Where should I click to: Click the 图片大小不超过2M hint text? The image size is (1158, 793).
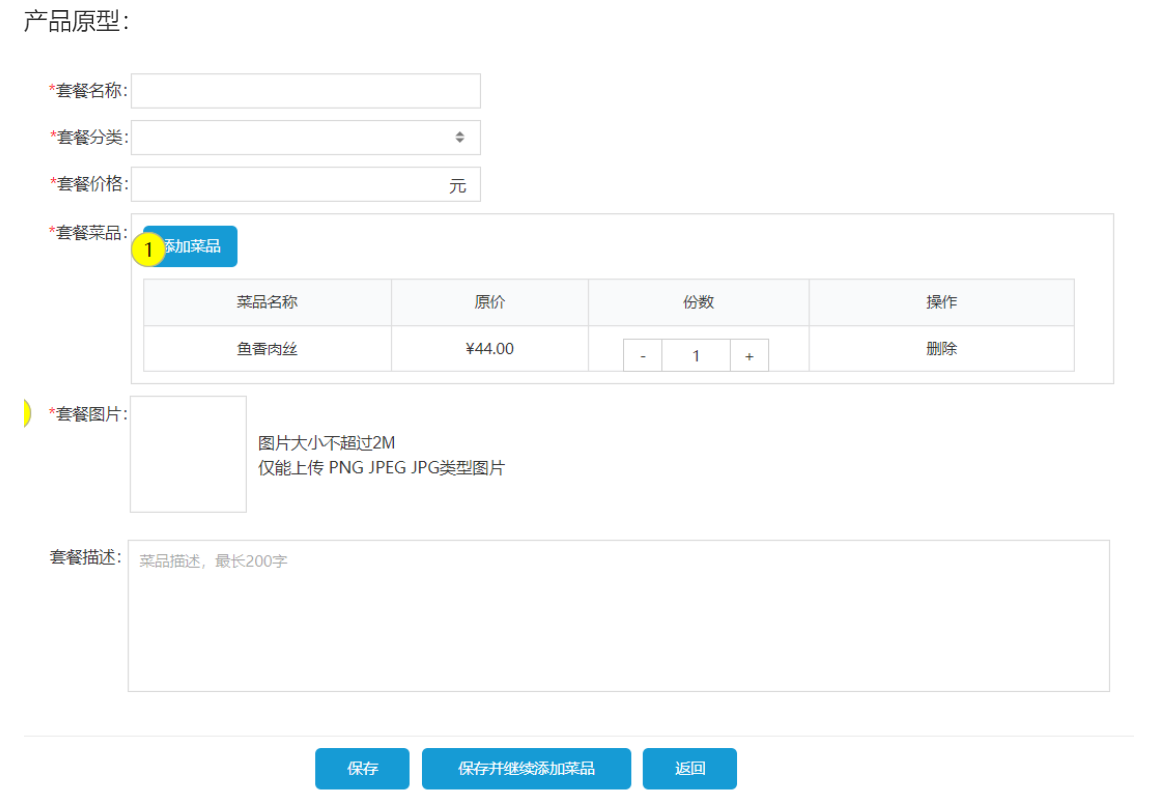[x=326, y=443]
